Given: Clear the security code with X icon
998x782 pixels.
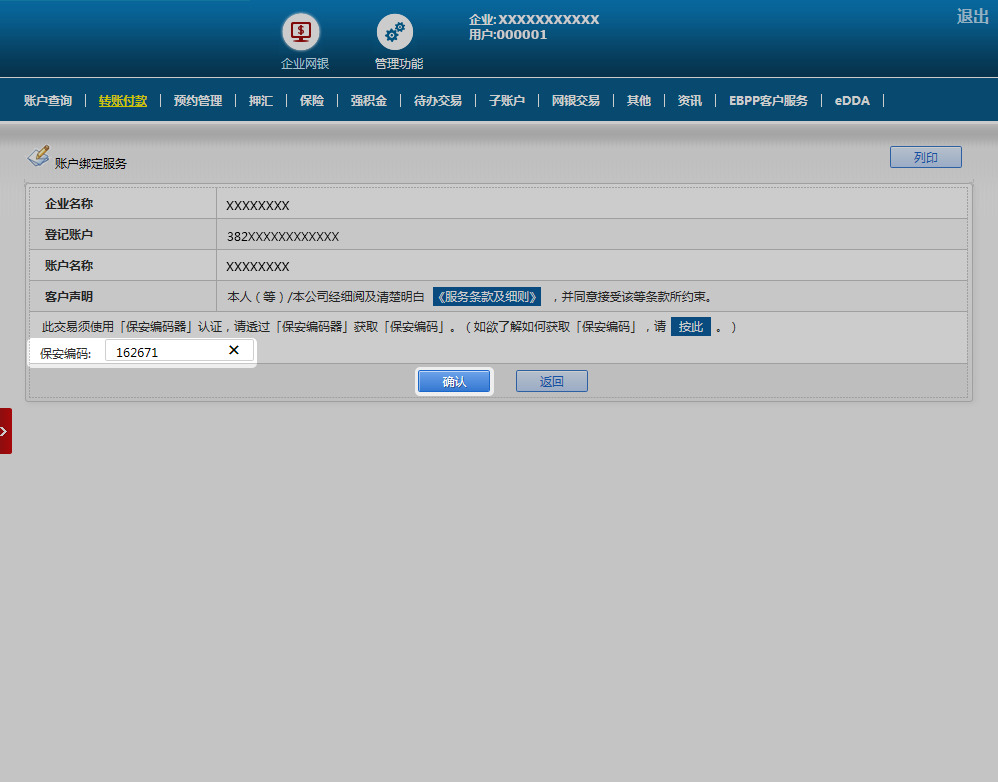Looking at the screenshot, I should (234, 350).
